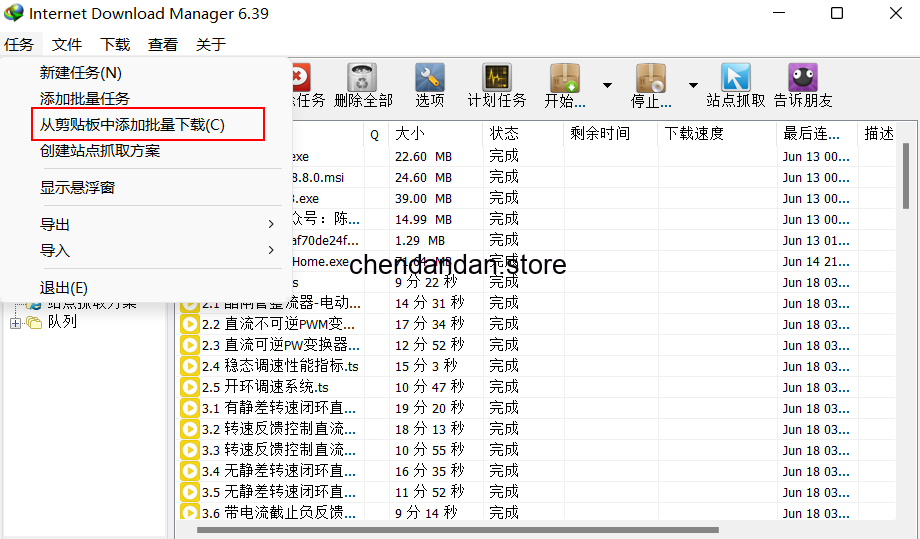Select row 2.3 直流可逆PW变换器...
920x539 pixels.
537,345
